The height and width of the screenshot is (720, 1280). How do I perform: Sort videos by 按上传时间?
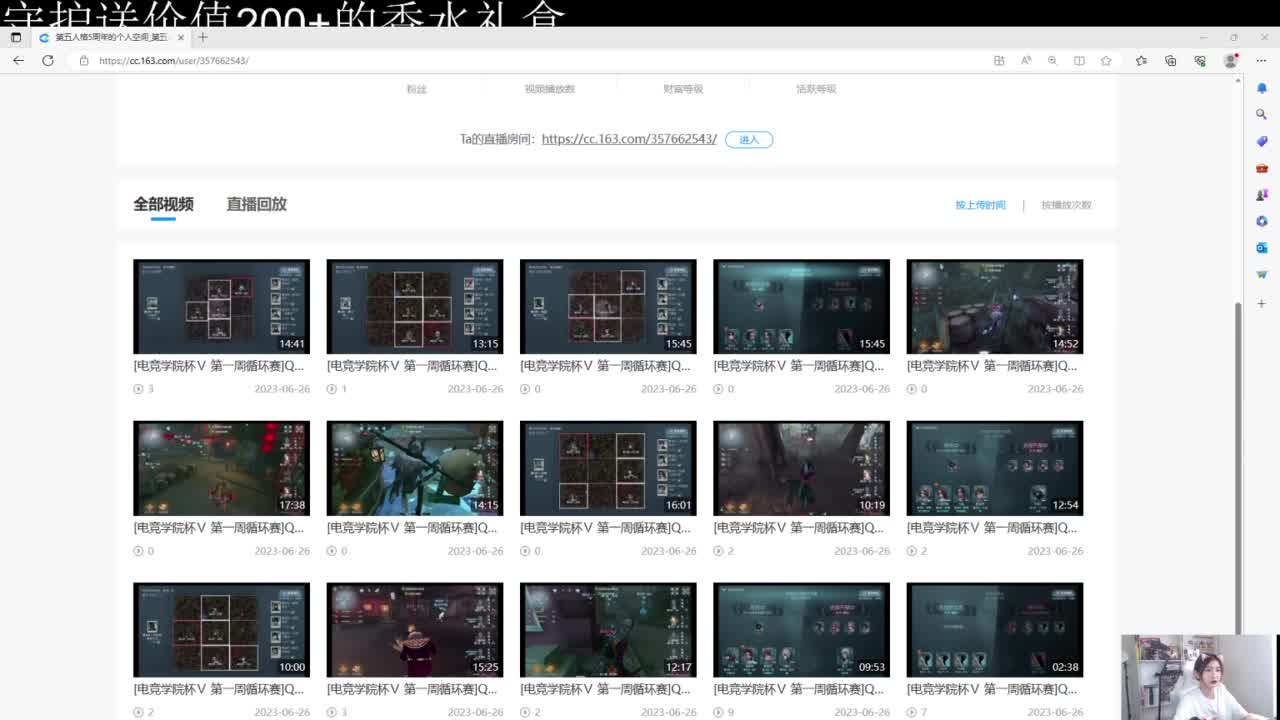tap(980, 205)
